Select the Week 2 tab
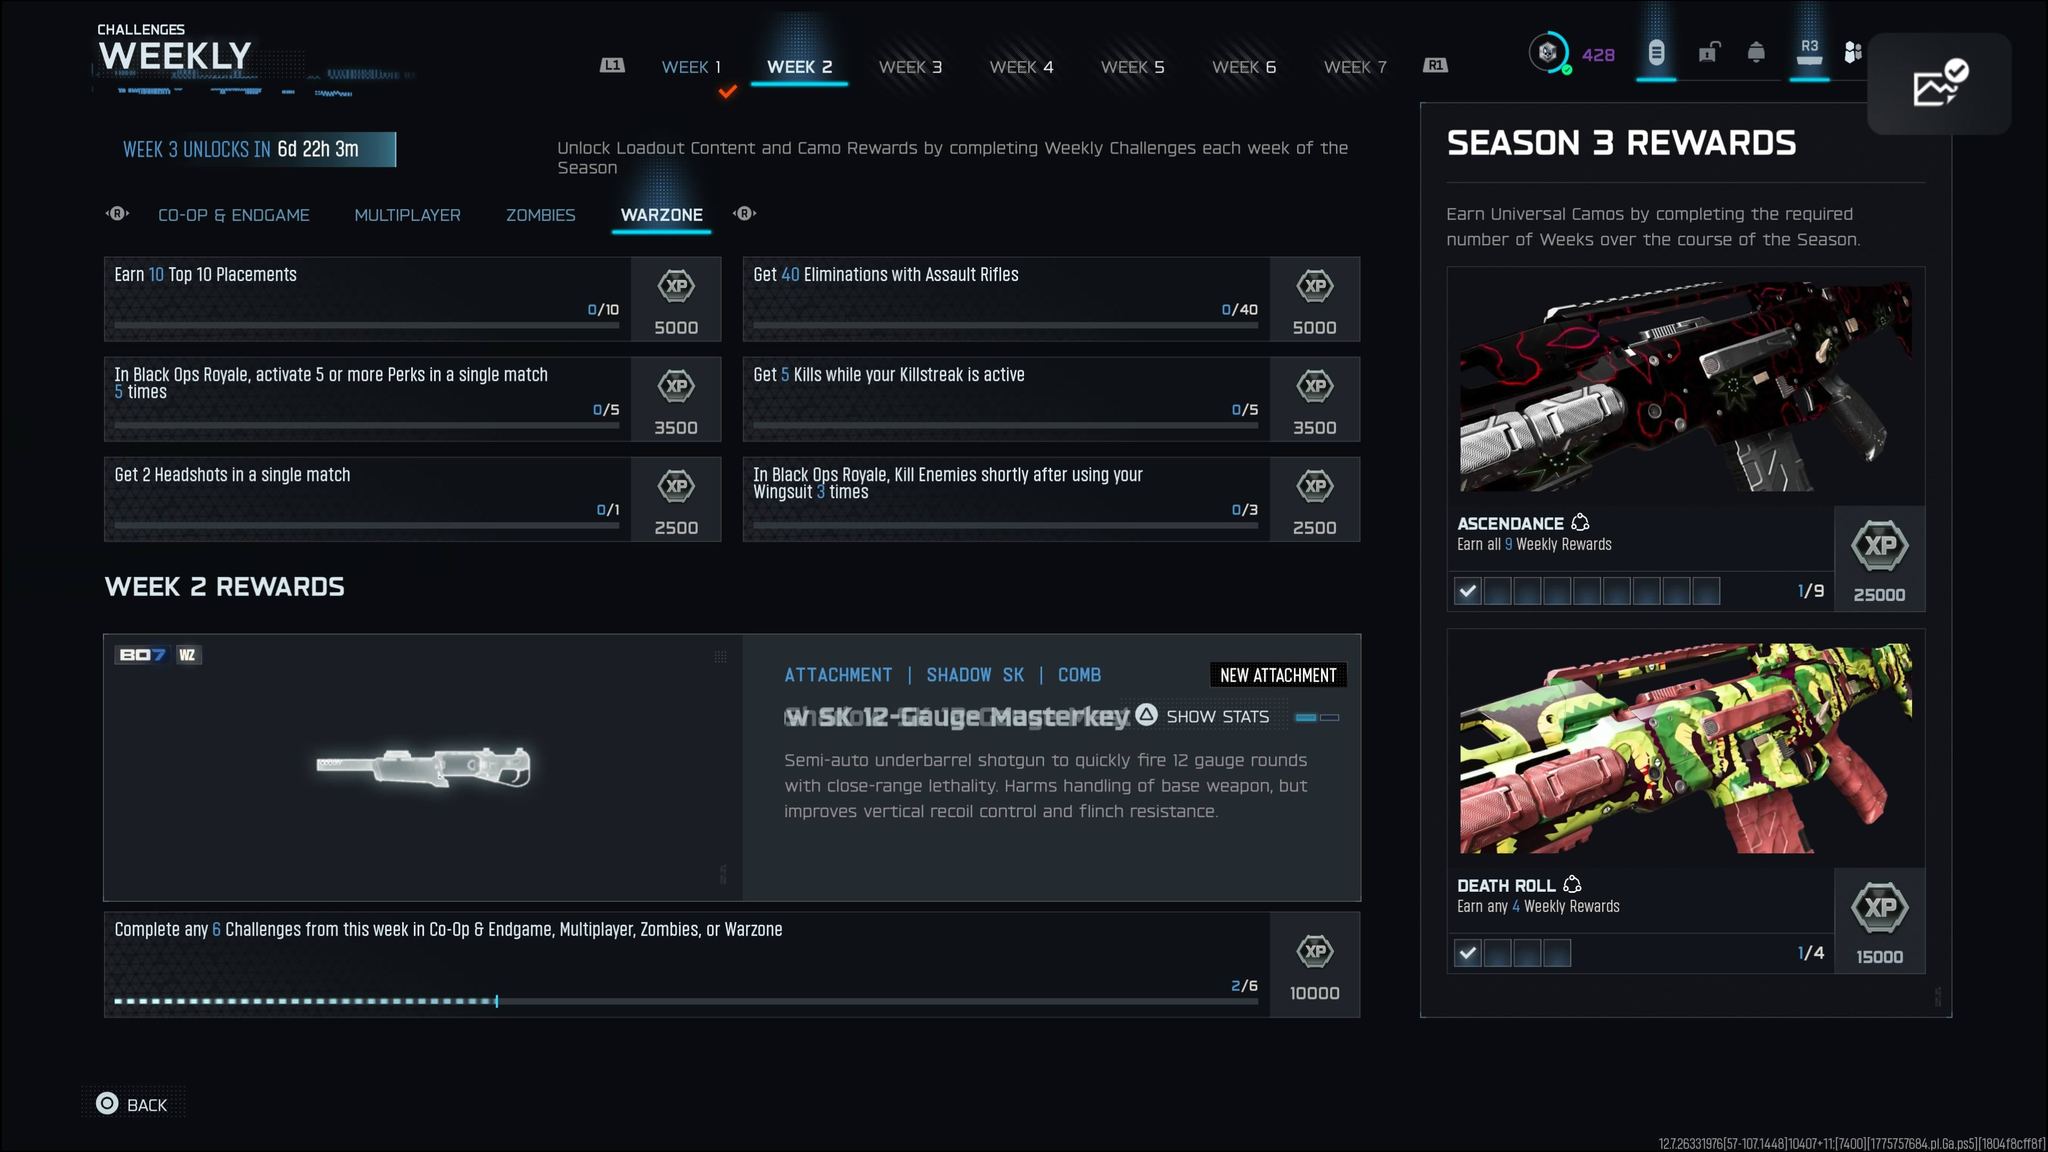 (x=799, y=67)
